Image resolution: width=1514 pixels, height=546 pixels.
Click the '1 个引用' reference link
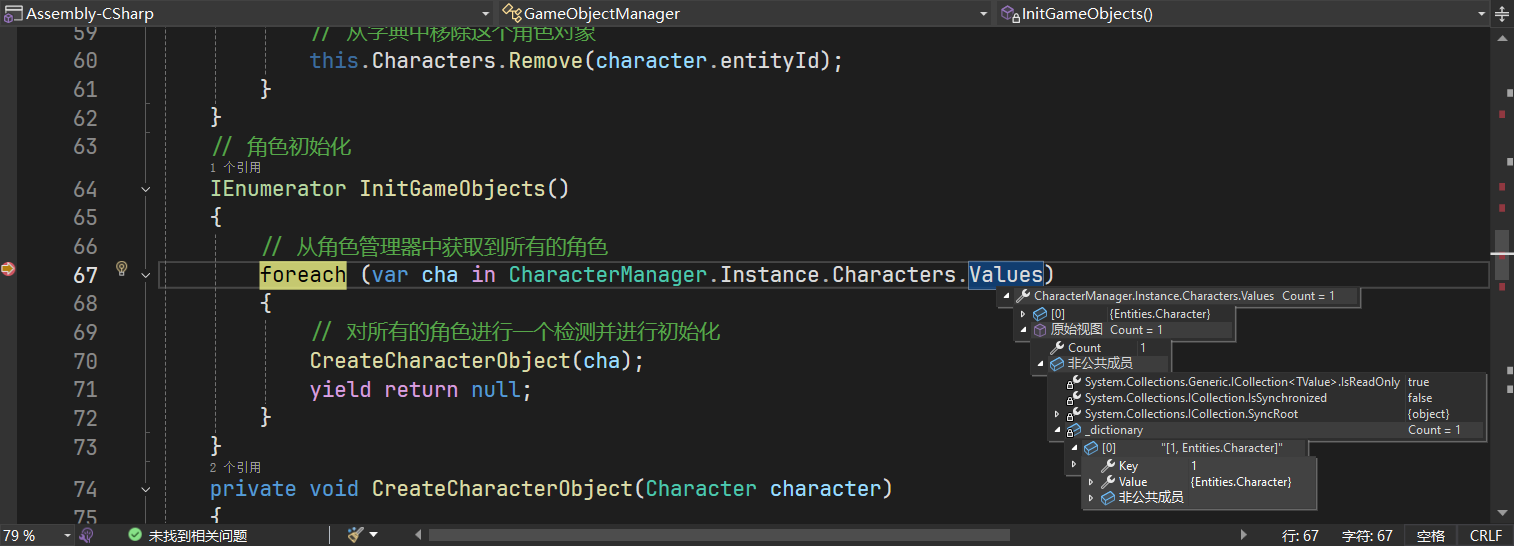point(235,168)
